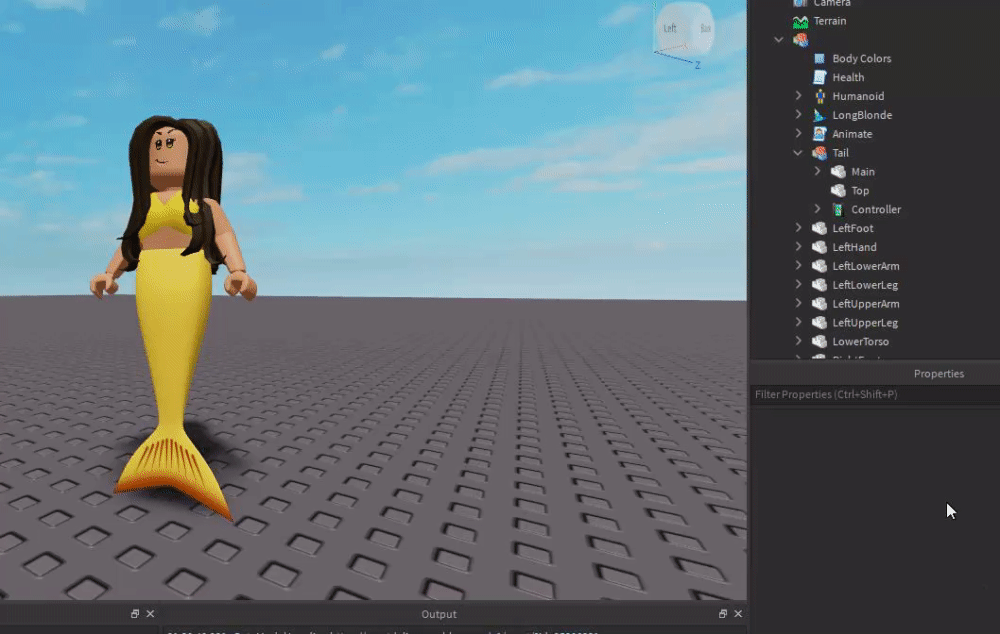The width and height of the screenshot is (1000, 634).
Task: Expand the Animate script
Action: pos(798,133)
